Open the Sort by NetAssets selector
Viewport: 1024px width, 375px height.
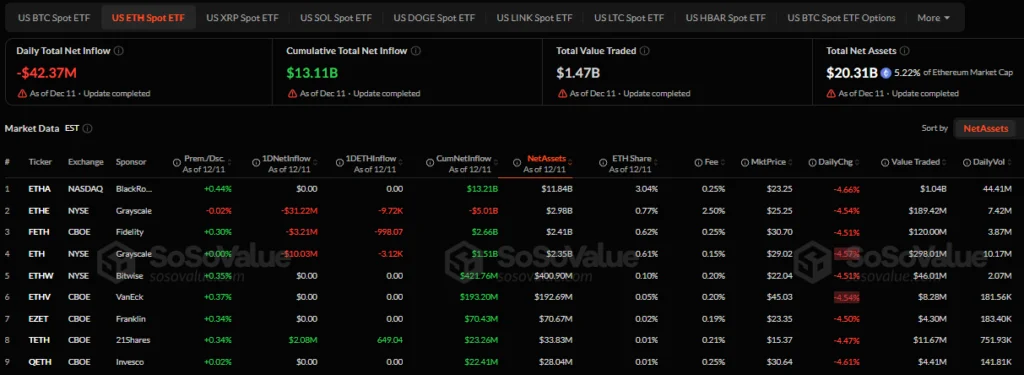coord(985,129)
